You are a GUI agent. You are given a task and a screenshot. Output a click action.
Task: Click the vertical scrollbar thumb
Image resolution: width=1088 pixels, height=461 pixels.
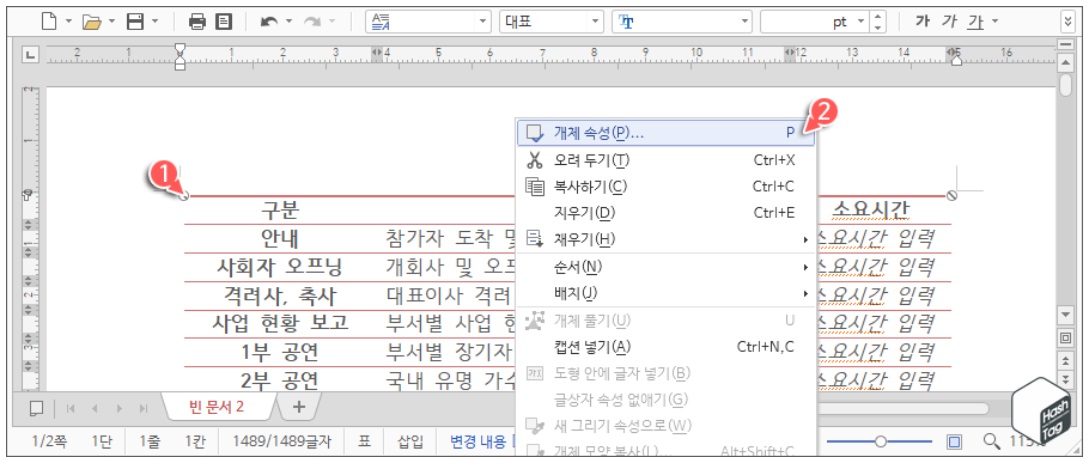point(1065,84)
